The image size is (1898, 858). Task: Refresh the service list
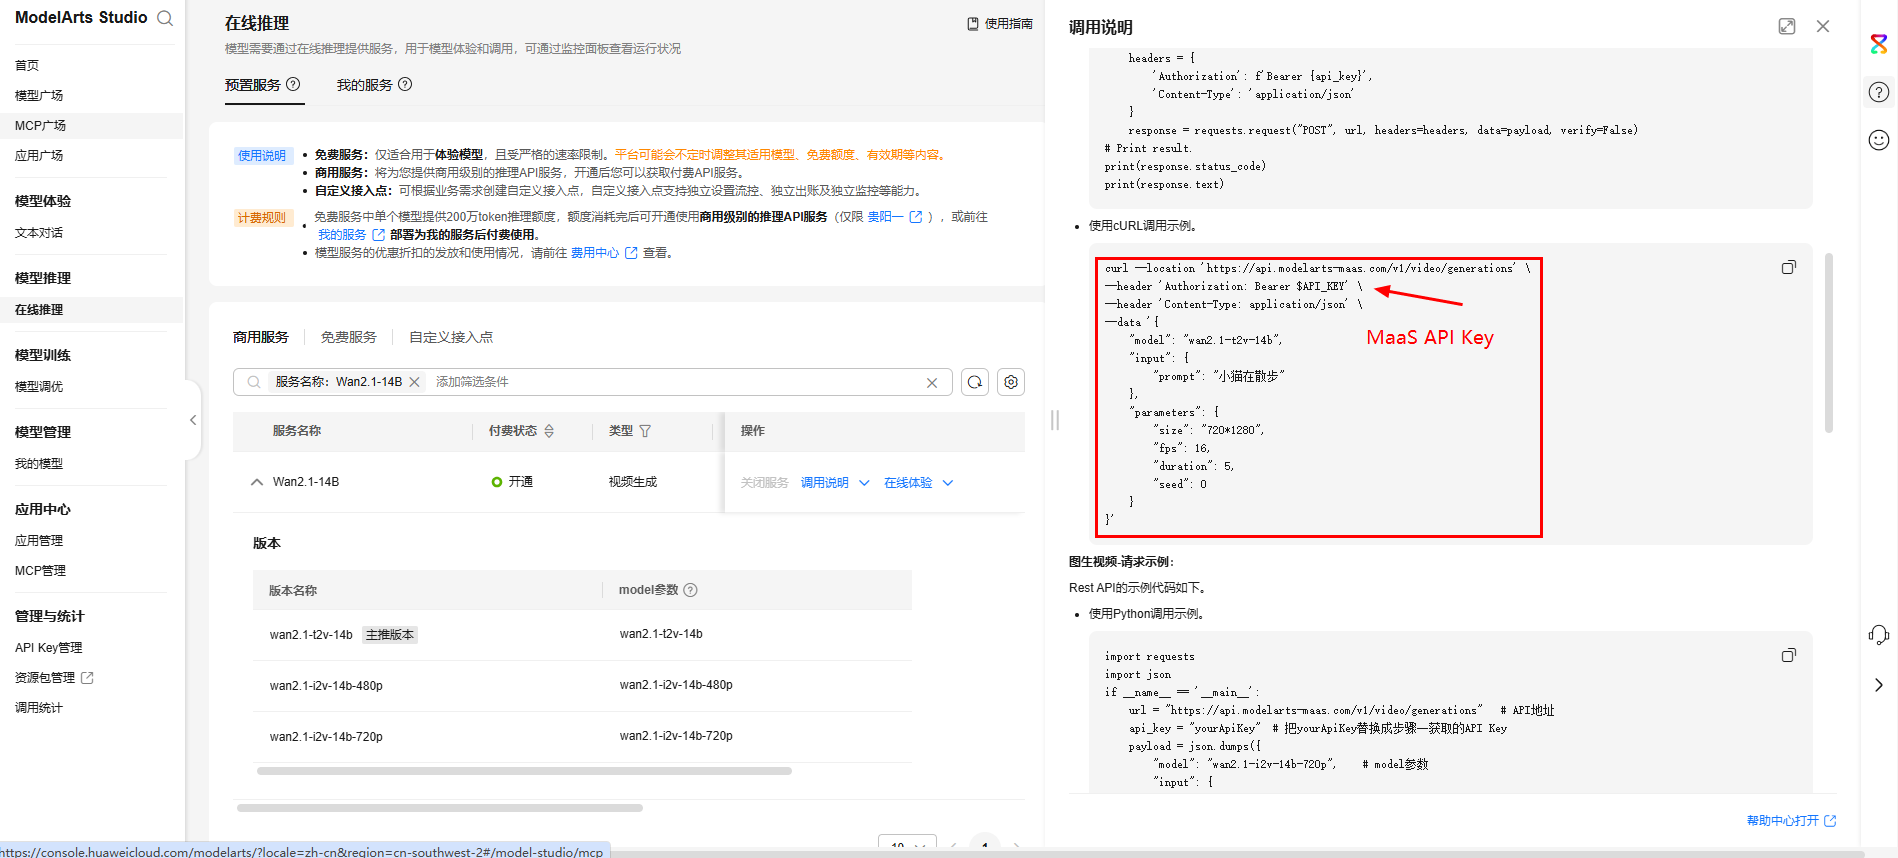point(975,382)
